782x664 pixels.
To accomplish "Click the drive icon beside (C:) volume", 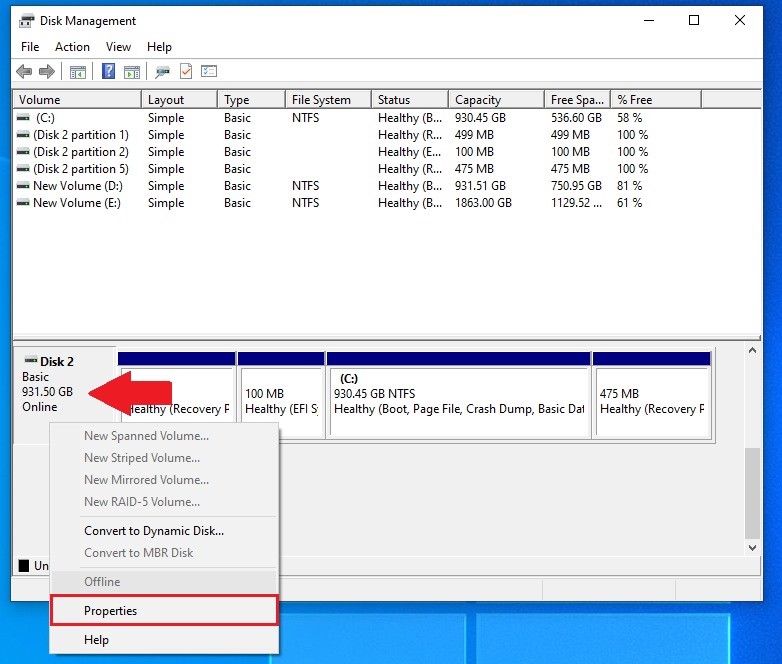I will [23, 118].
